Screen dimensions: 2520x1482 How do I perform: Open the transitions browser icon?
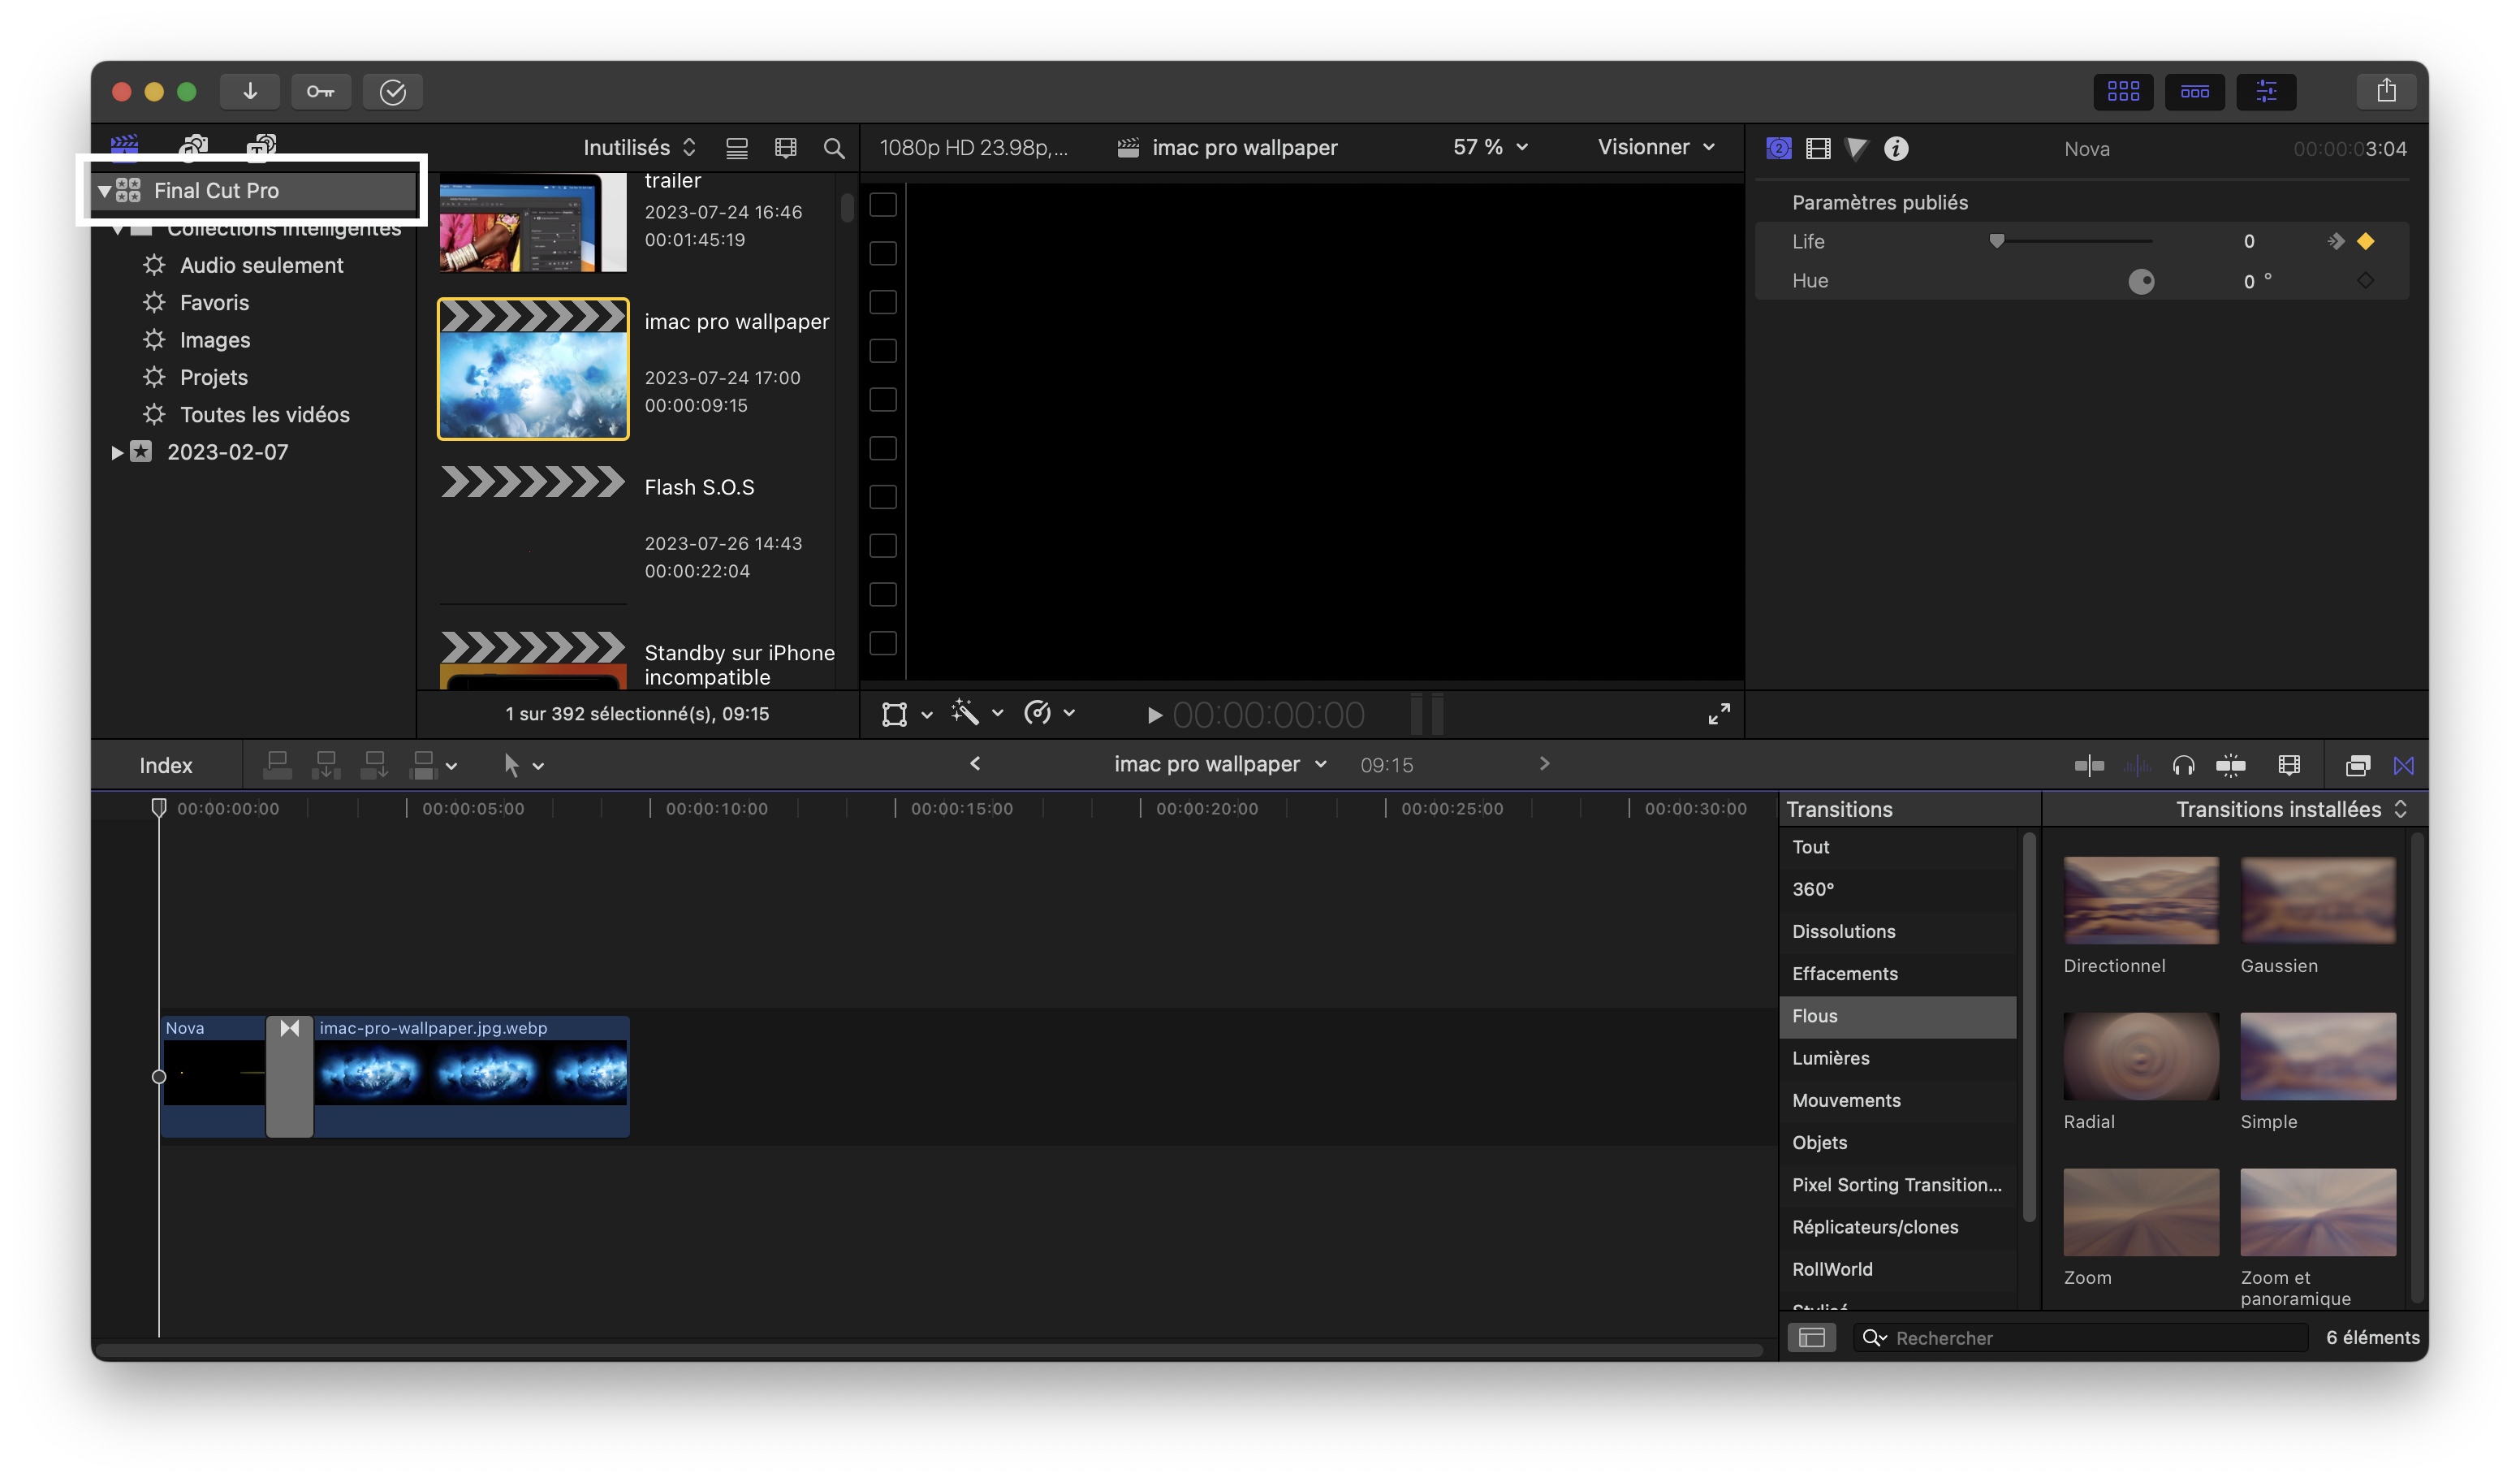point(2404,766)
